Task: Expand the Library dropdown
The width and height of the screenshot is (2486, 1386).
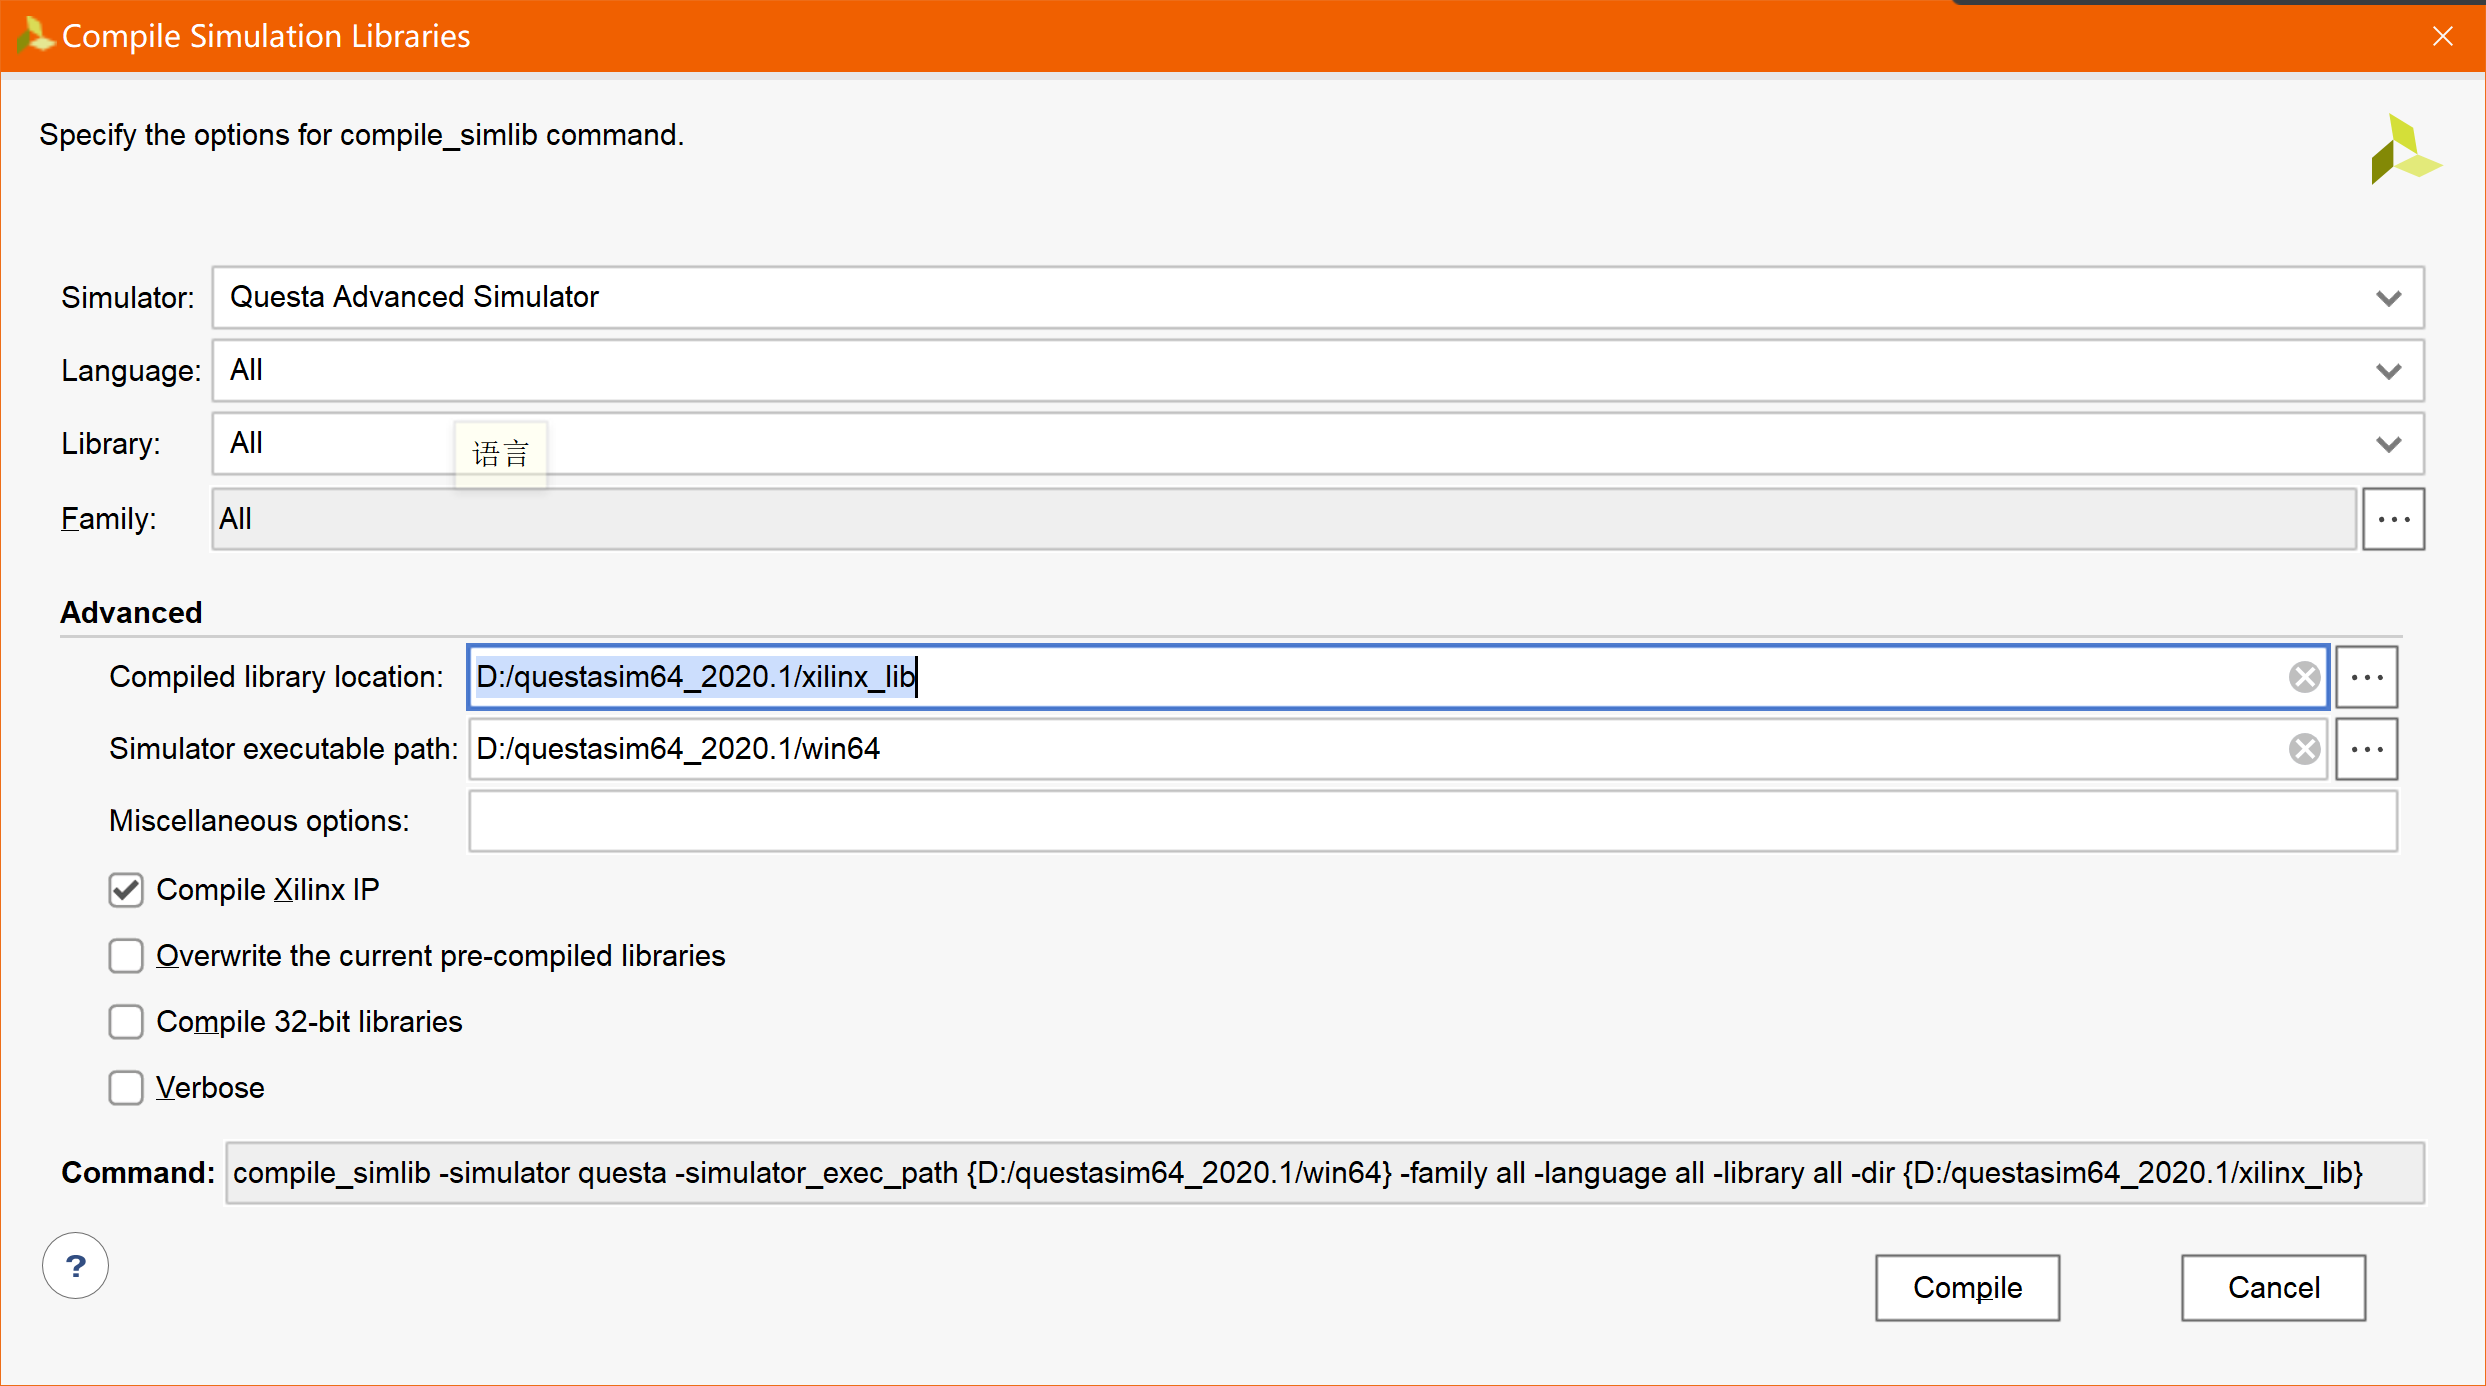Action: tap(2388, 444)
